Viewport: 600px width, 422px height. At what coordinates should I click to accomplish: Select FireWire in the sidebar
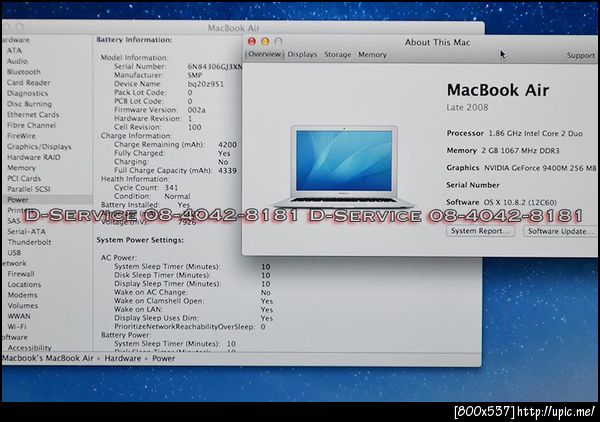(x=21, y=136)
